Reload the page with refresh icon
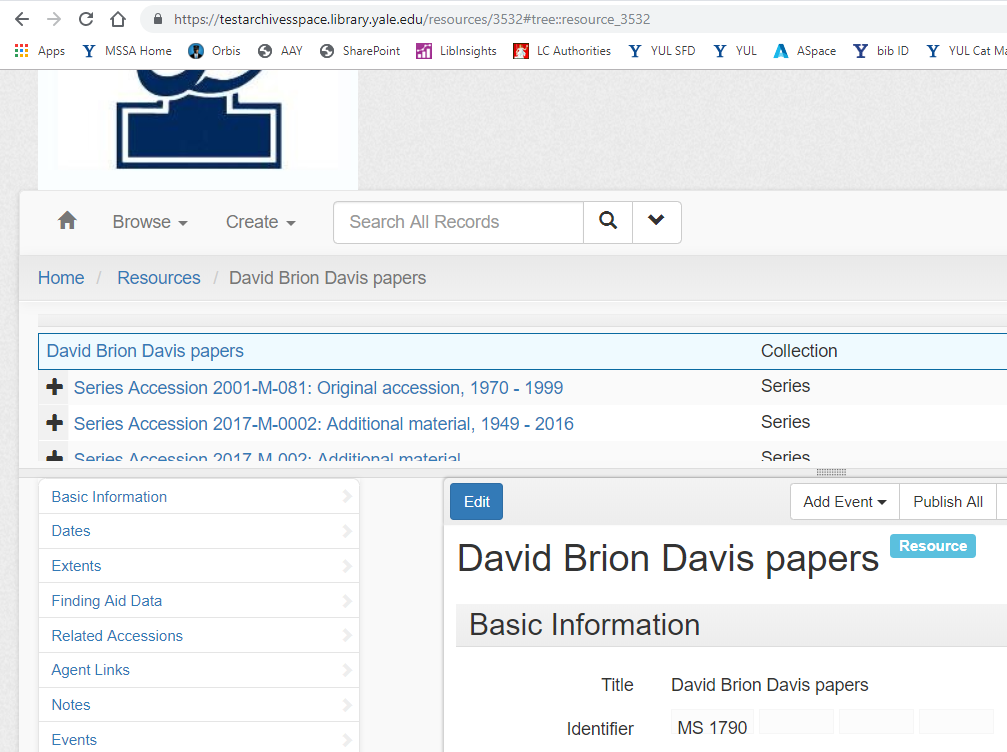This screenshot has height=752, width=1007. point(86,19)
